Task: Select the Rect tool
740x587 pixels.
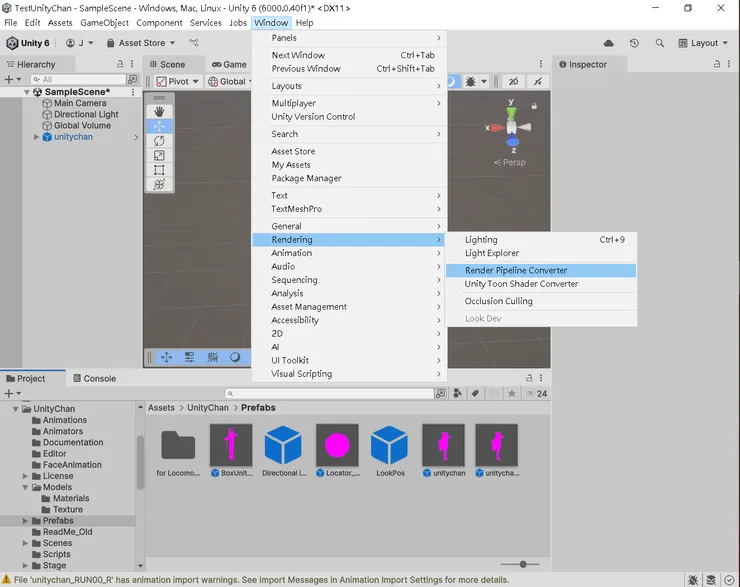Action: [x=159, y=170]
